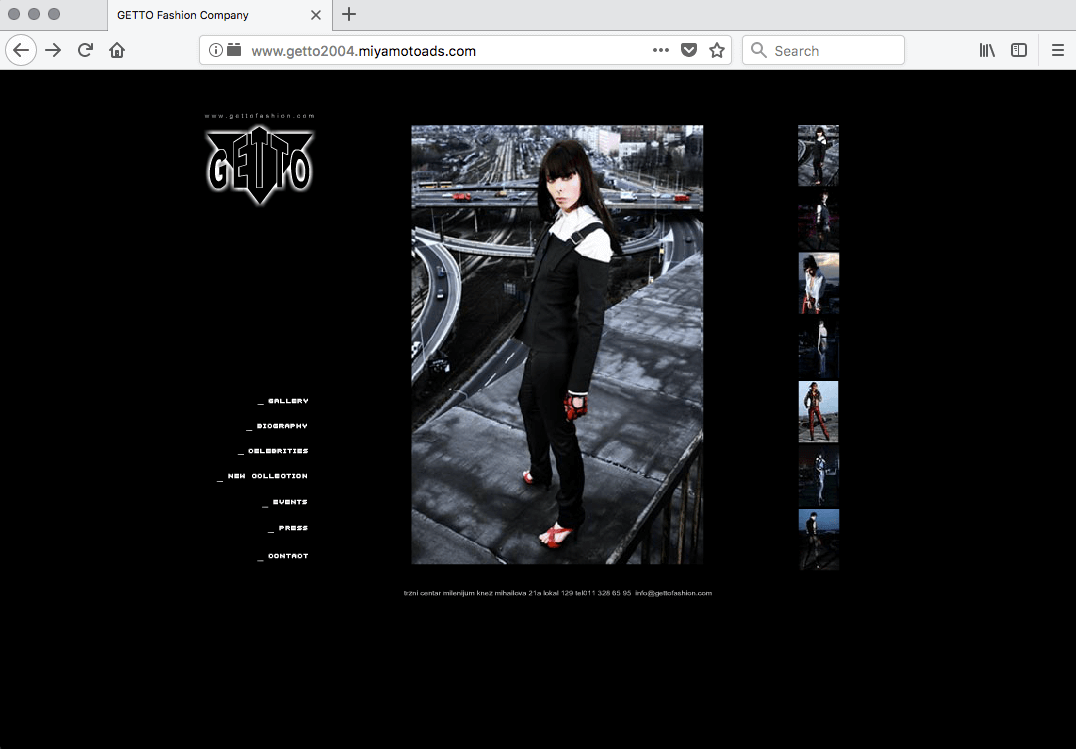This screenshot has width=1076, height=749.
Task: Open a new browser tab
Action: point(349,14)
